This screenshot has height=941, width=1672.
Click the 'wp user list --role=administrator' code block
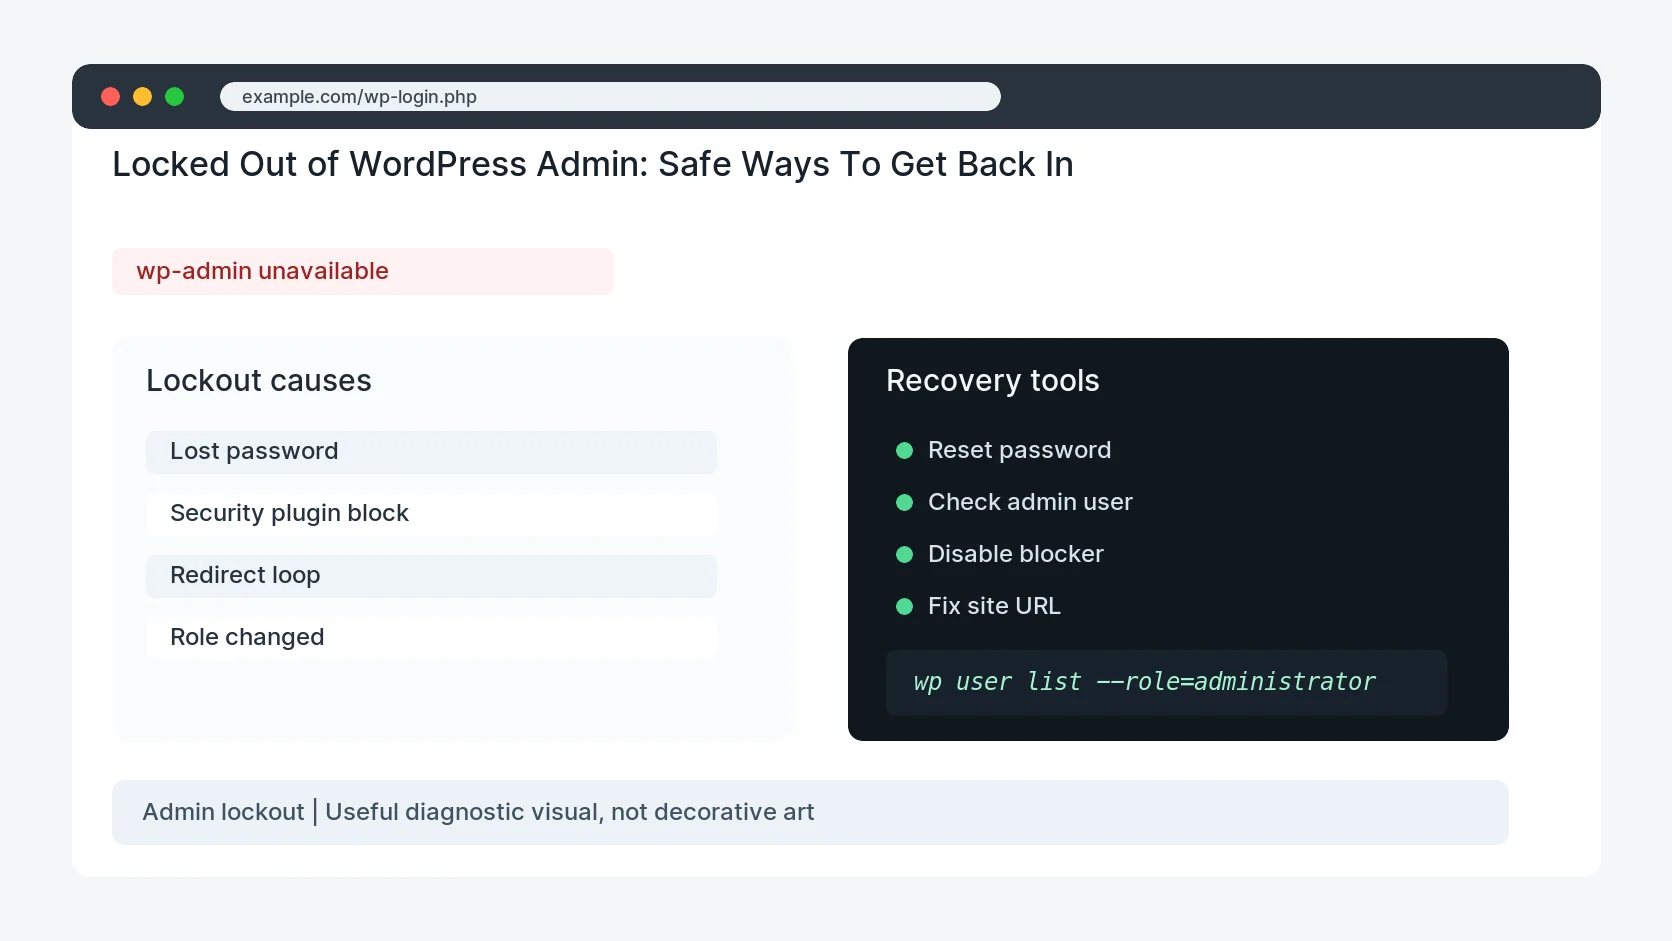coord(1166,682)
